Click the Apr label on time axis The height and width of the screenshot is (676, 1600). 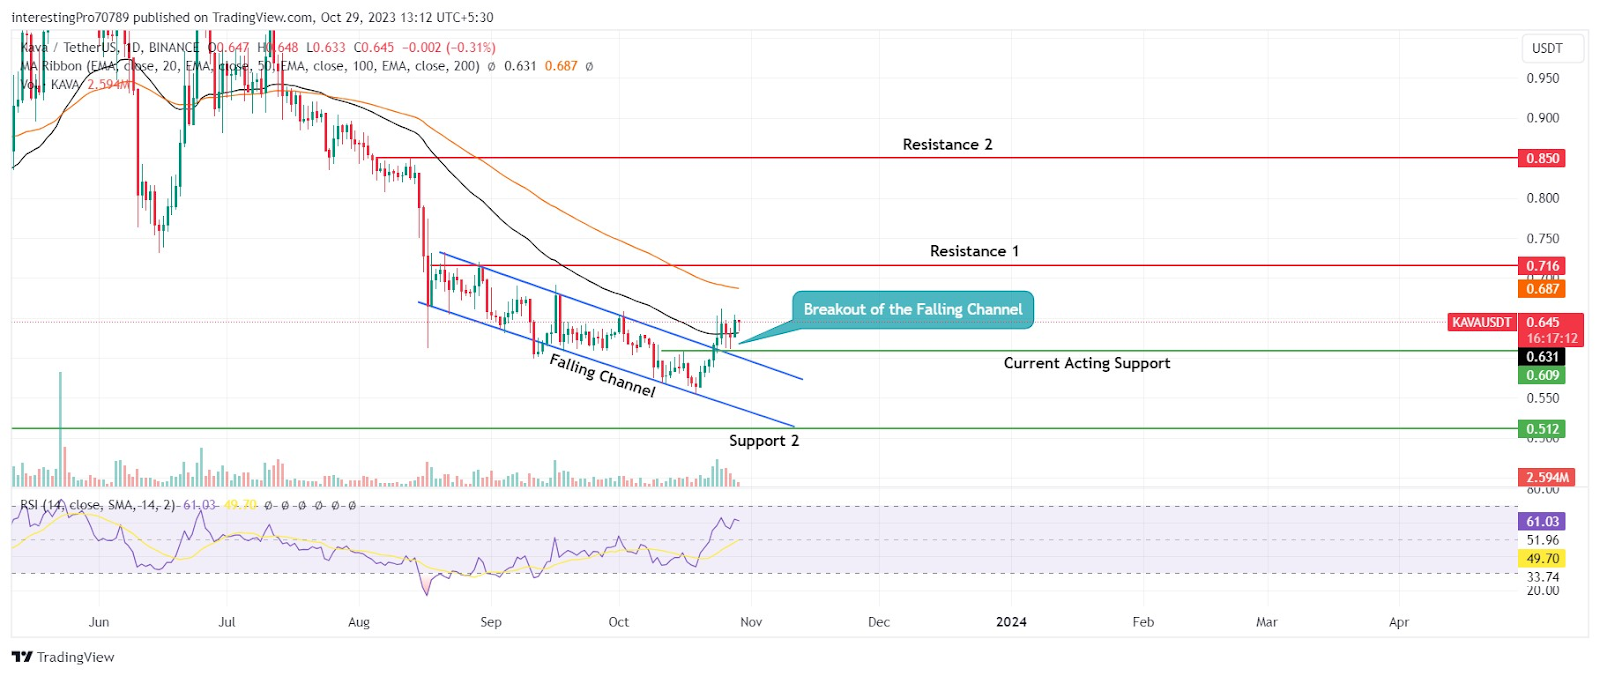pos(1399,622)
